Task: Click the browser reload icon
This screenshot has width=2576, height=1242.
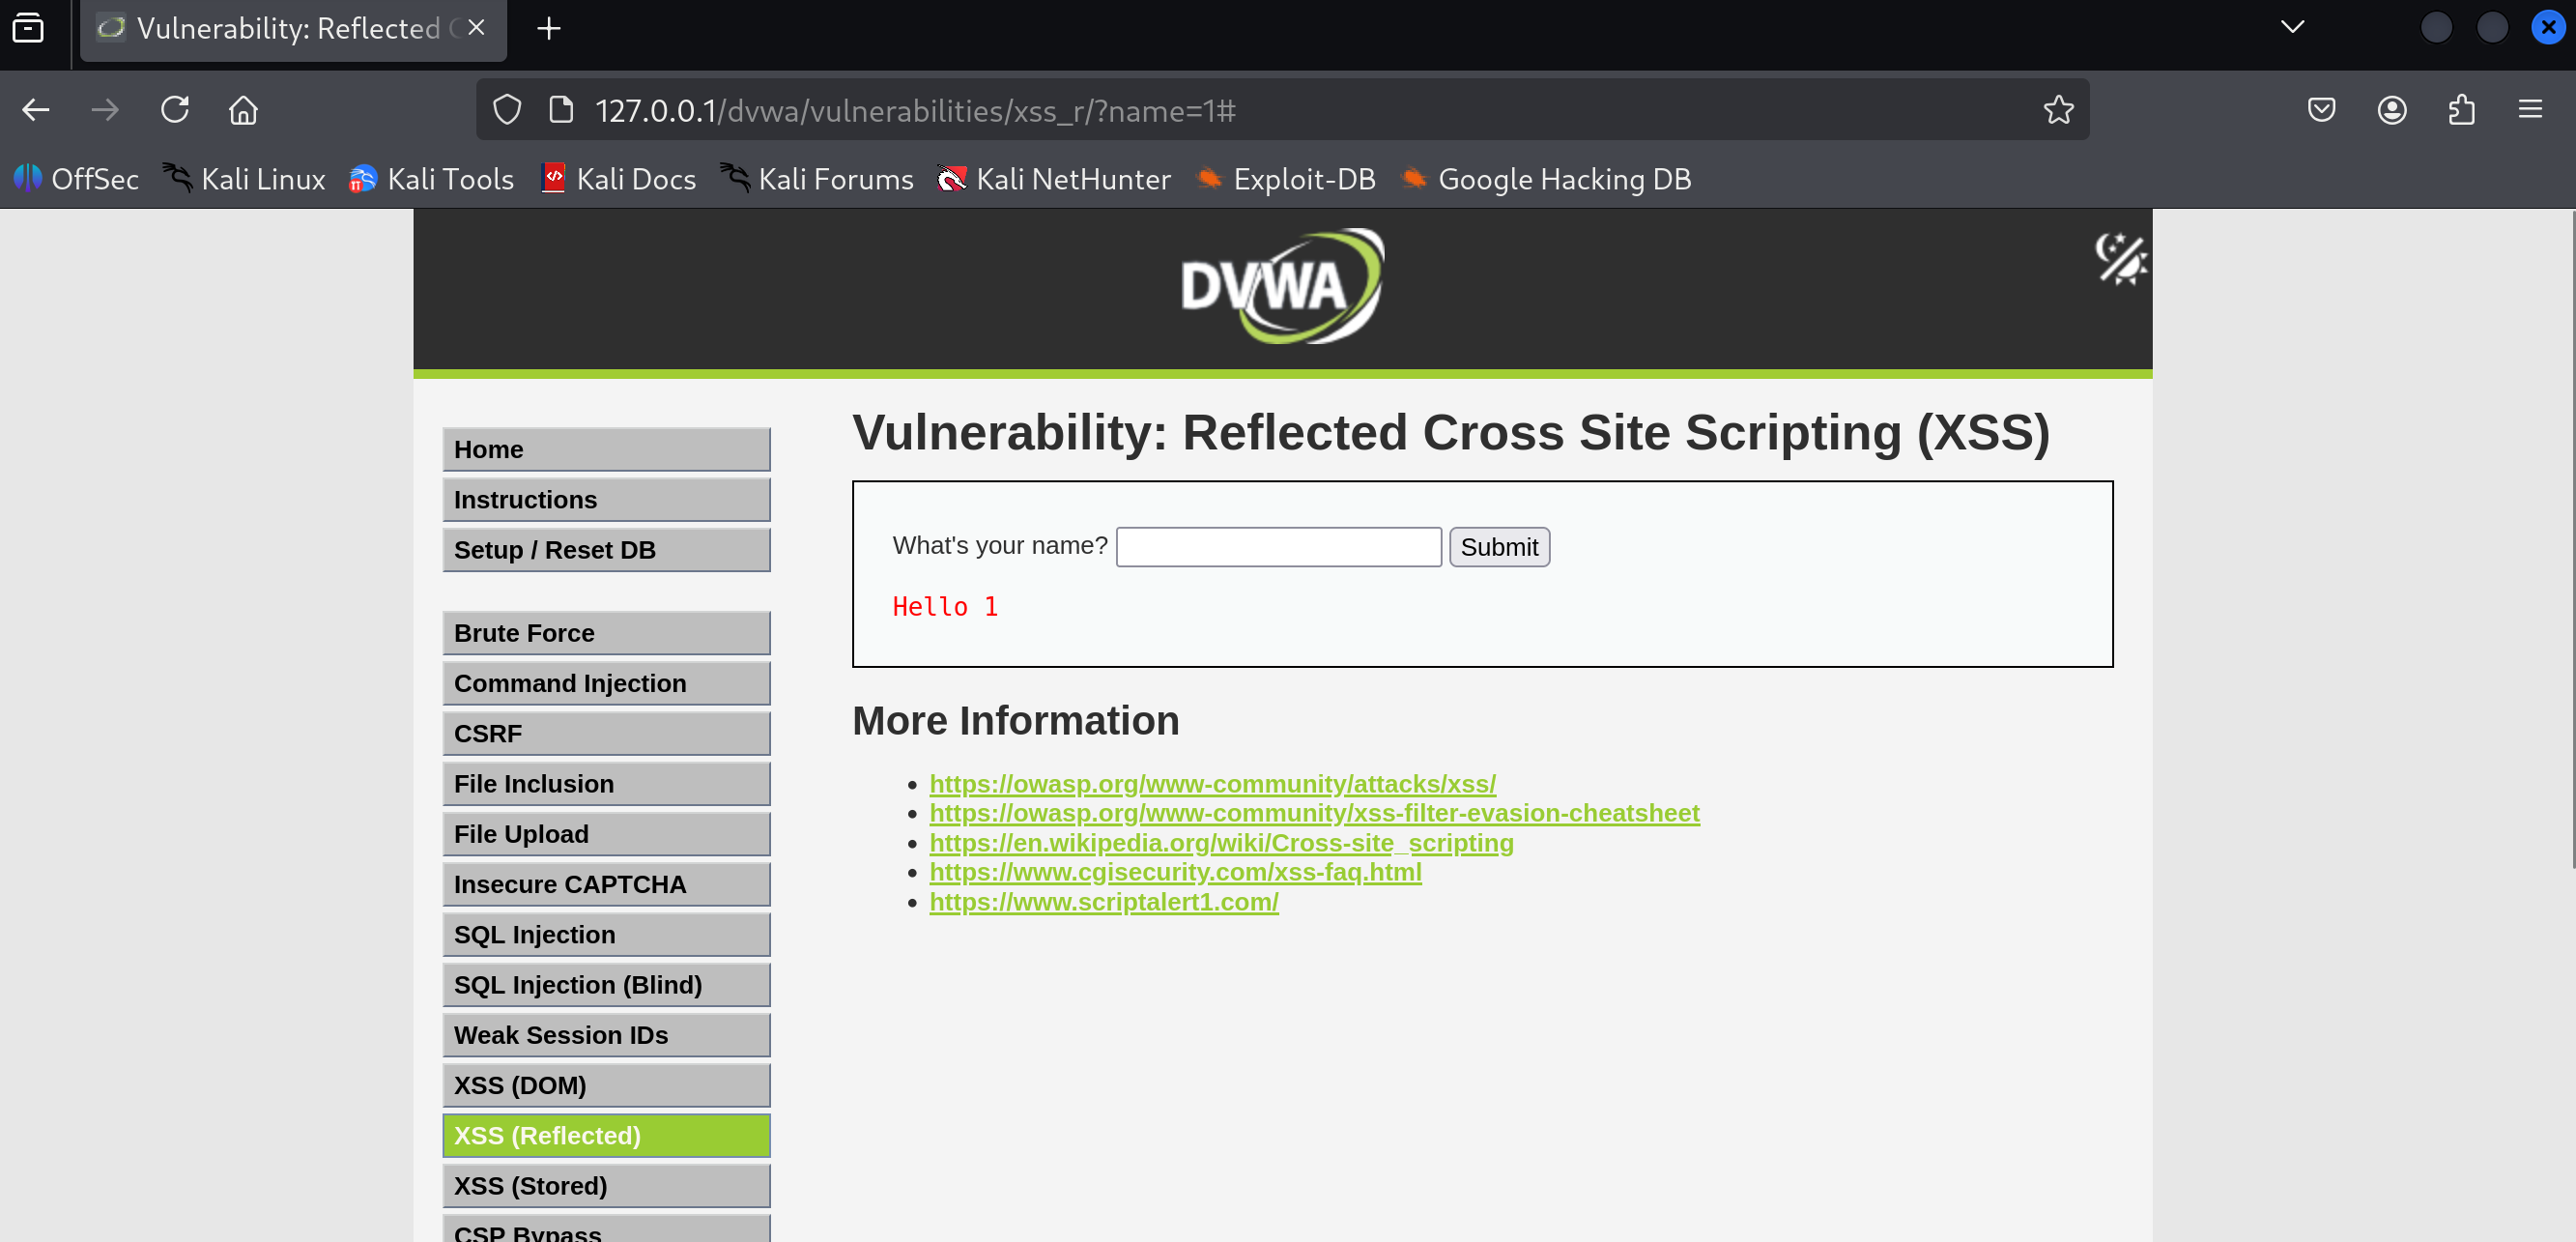Action: click(174, 110)
